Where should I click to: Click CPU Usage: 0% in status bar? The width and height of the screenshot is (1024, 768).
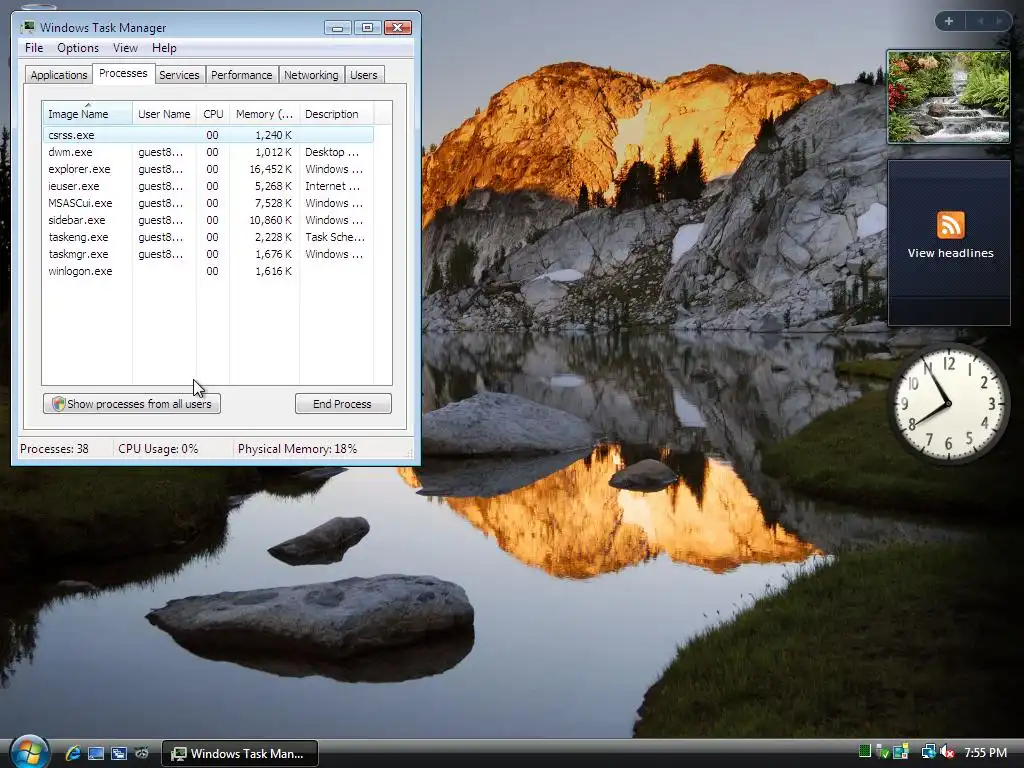coord(158,449)
